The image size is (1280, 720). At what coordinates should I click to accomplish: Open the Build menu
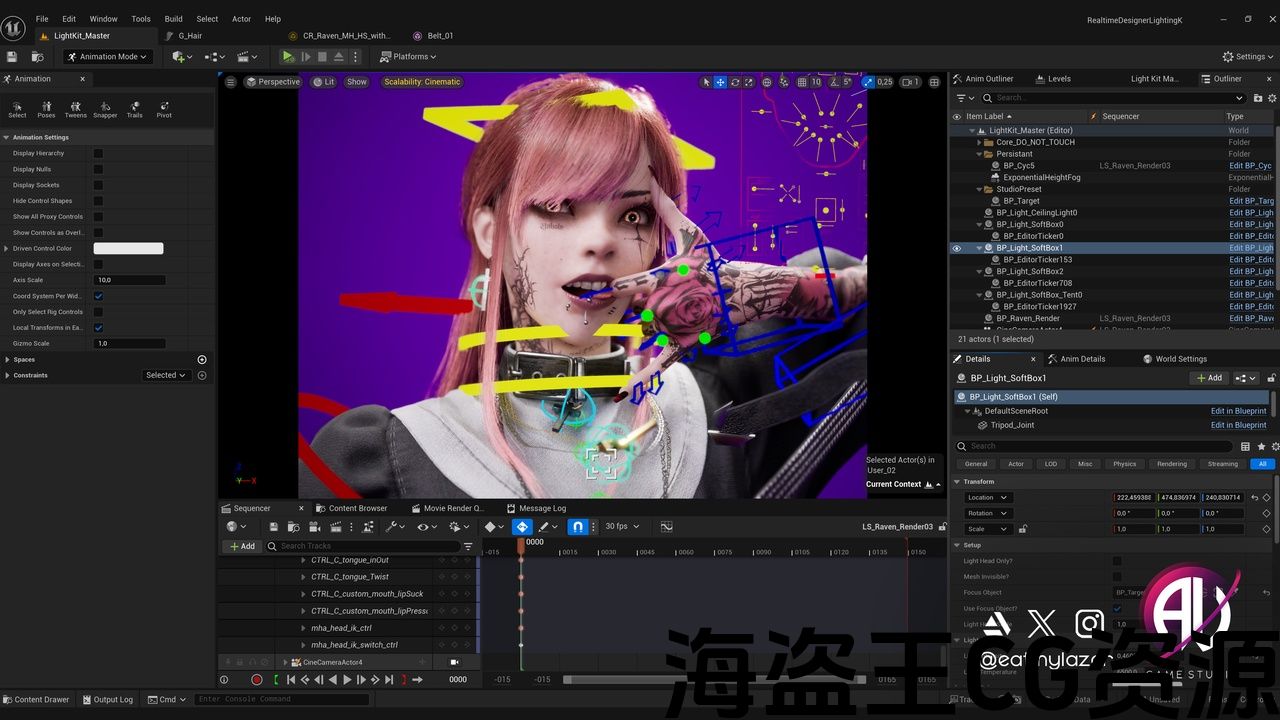(x=173, y=19)
